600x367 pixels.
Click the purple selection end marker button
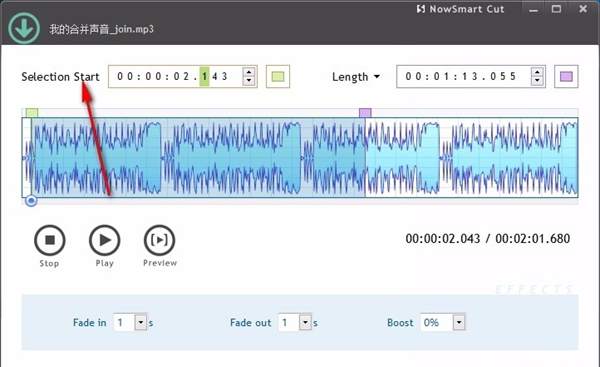(x=566, y=77)
